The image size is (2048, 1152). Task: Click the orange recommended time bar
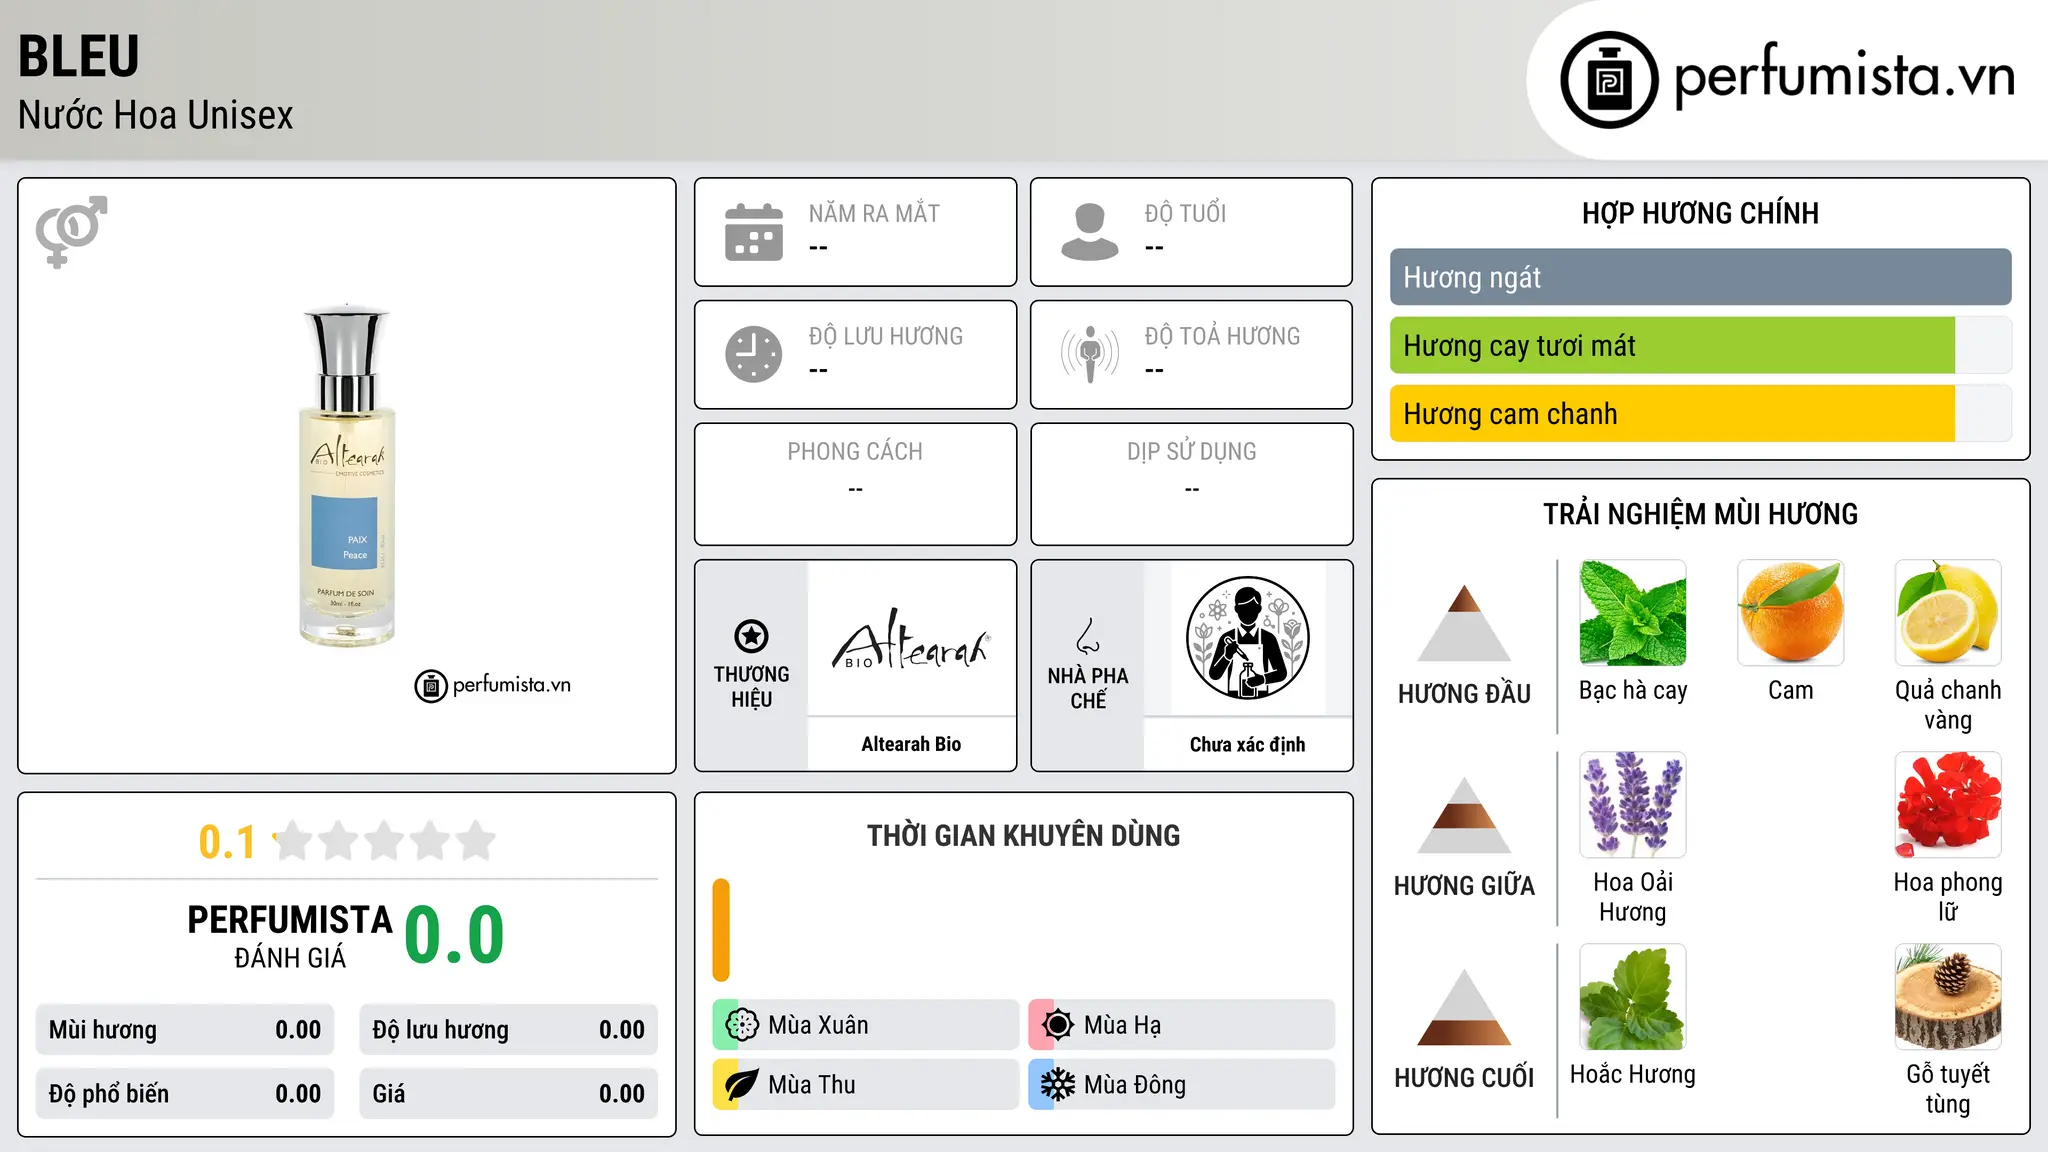tap(721, 930)
